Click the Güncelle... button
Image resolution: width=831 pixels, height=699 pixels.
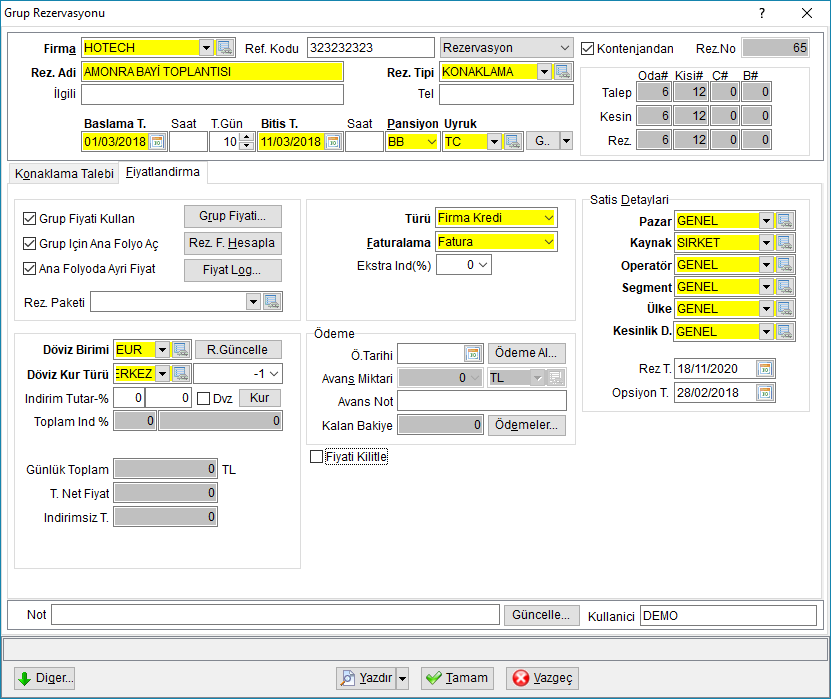[x=541, y=615]
